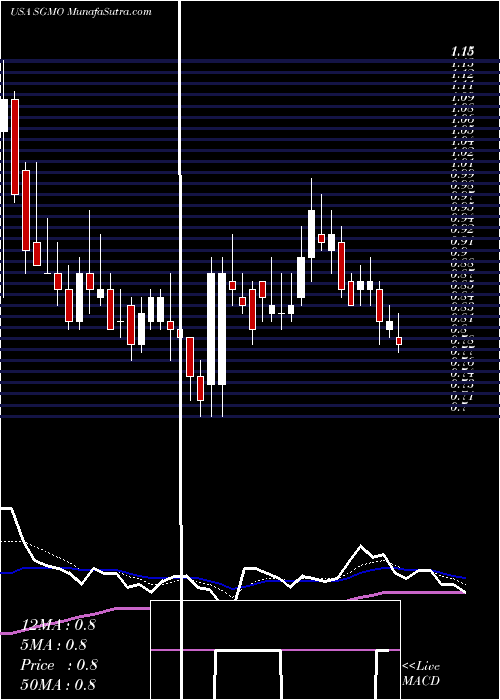500x700 pixels.
Task: Click the <<Live MACD label
Action: pos(421,673)
